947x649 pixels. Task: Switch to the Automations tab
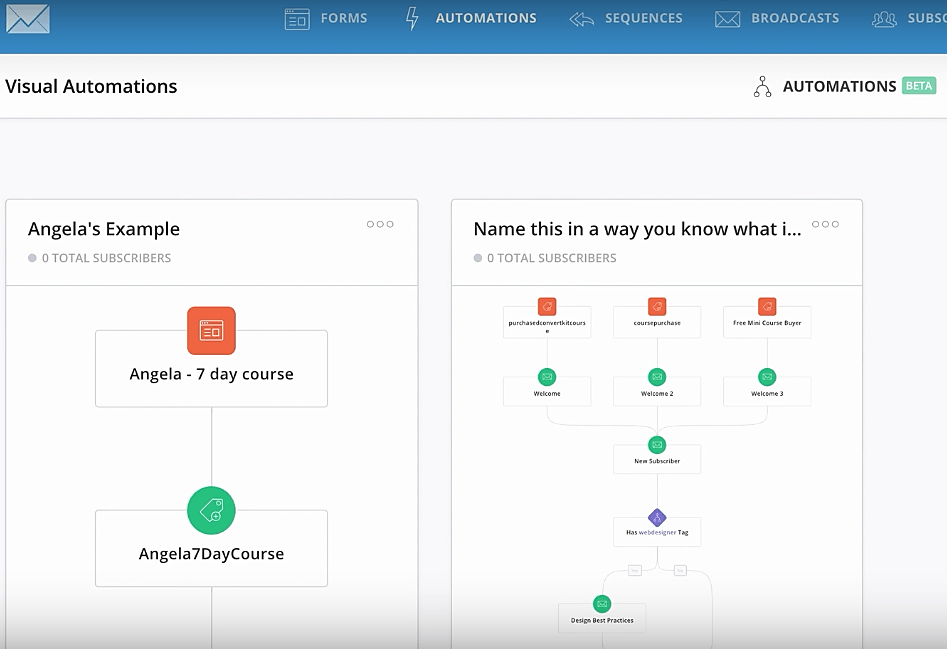coord(470,18)
